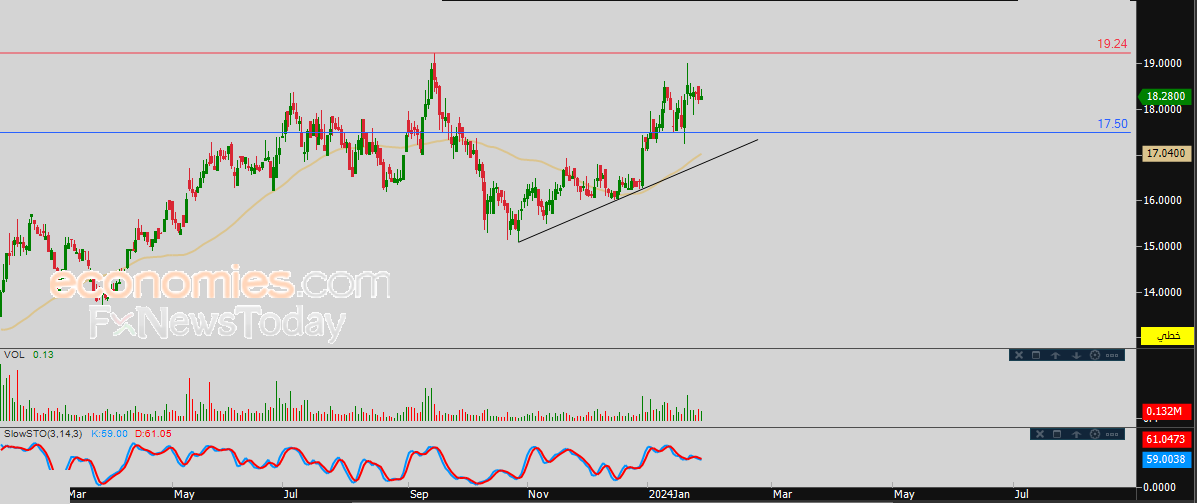Select the red 61.0473 stochastic tag
The width and height of the screenshot is (1197, 504).
[1166, 439]
